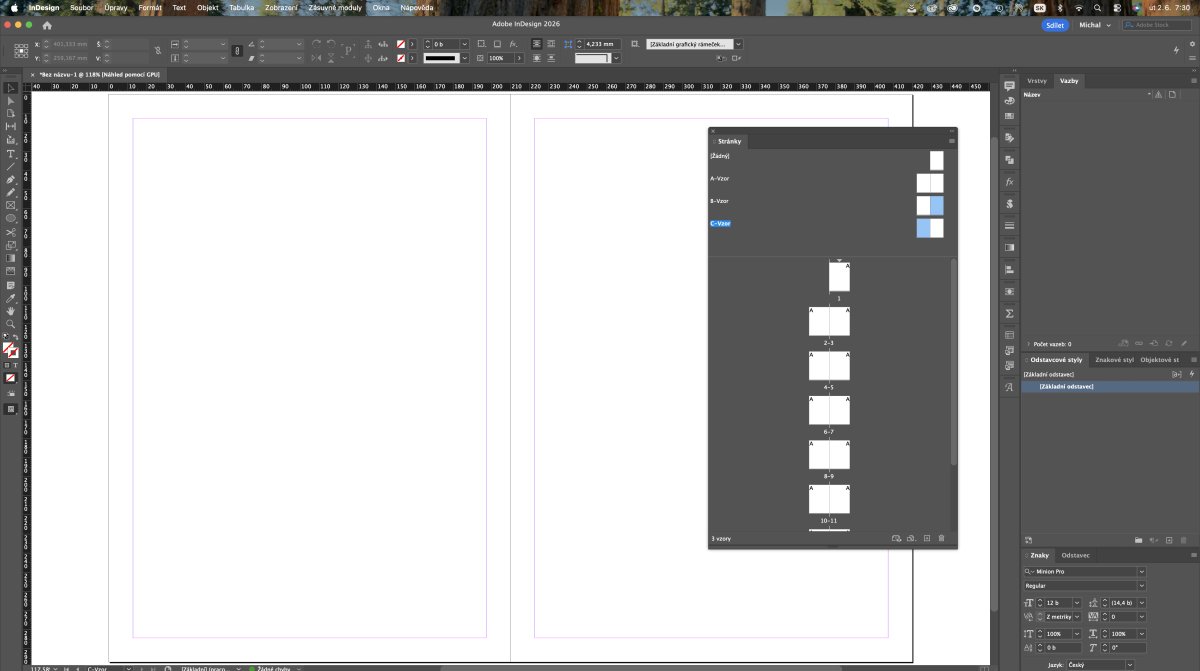Viewport: 1200px width, 671px height.
Task: Open the font size 12 b dropdown
Action: (x=1076, y=603)
